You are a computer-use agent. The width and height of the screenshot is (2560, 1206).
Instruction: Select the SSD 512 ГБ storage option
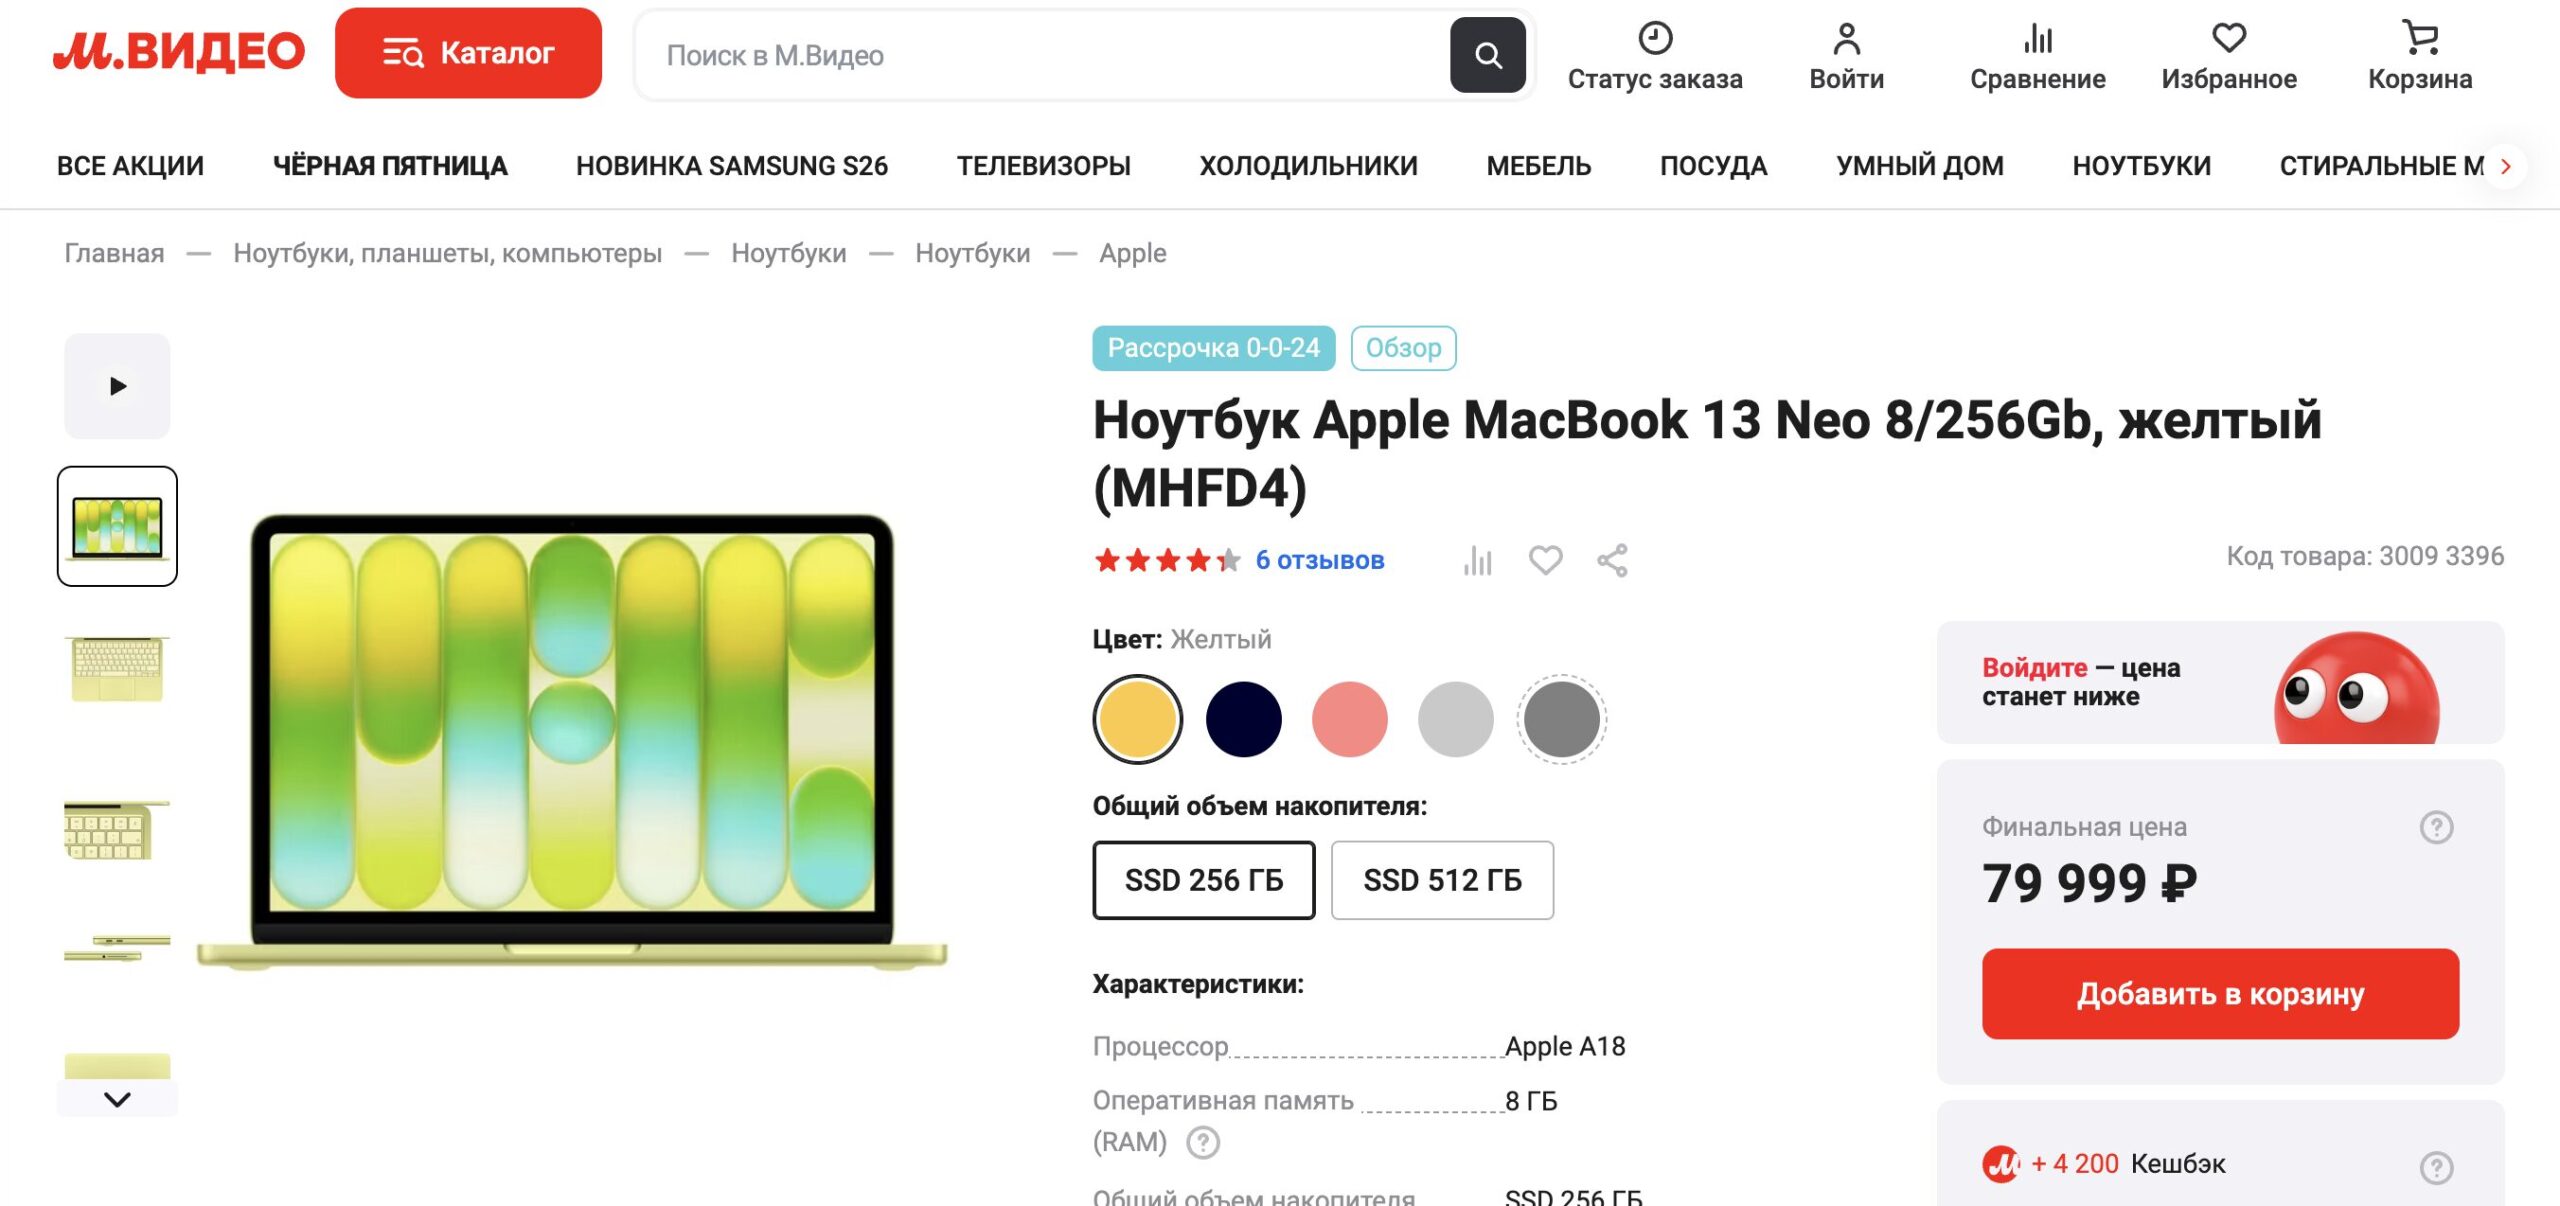[1443, 881]
